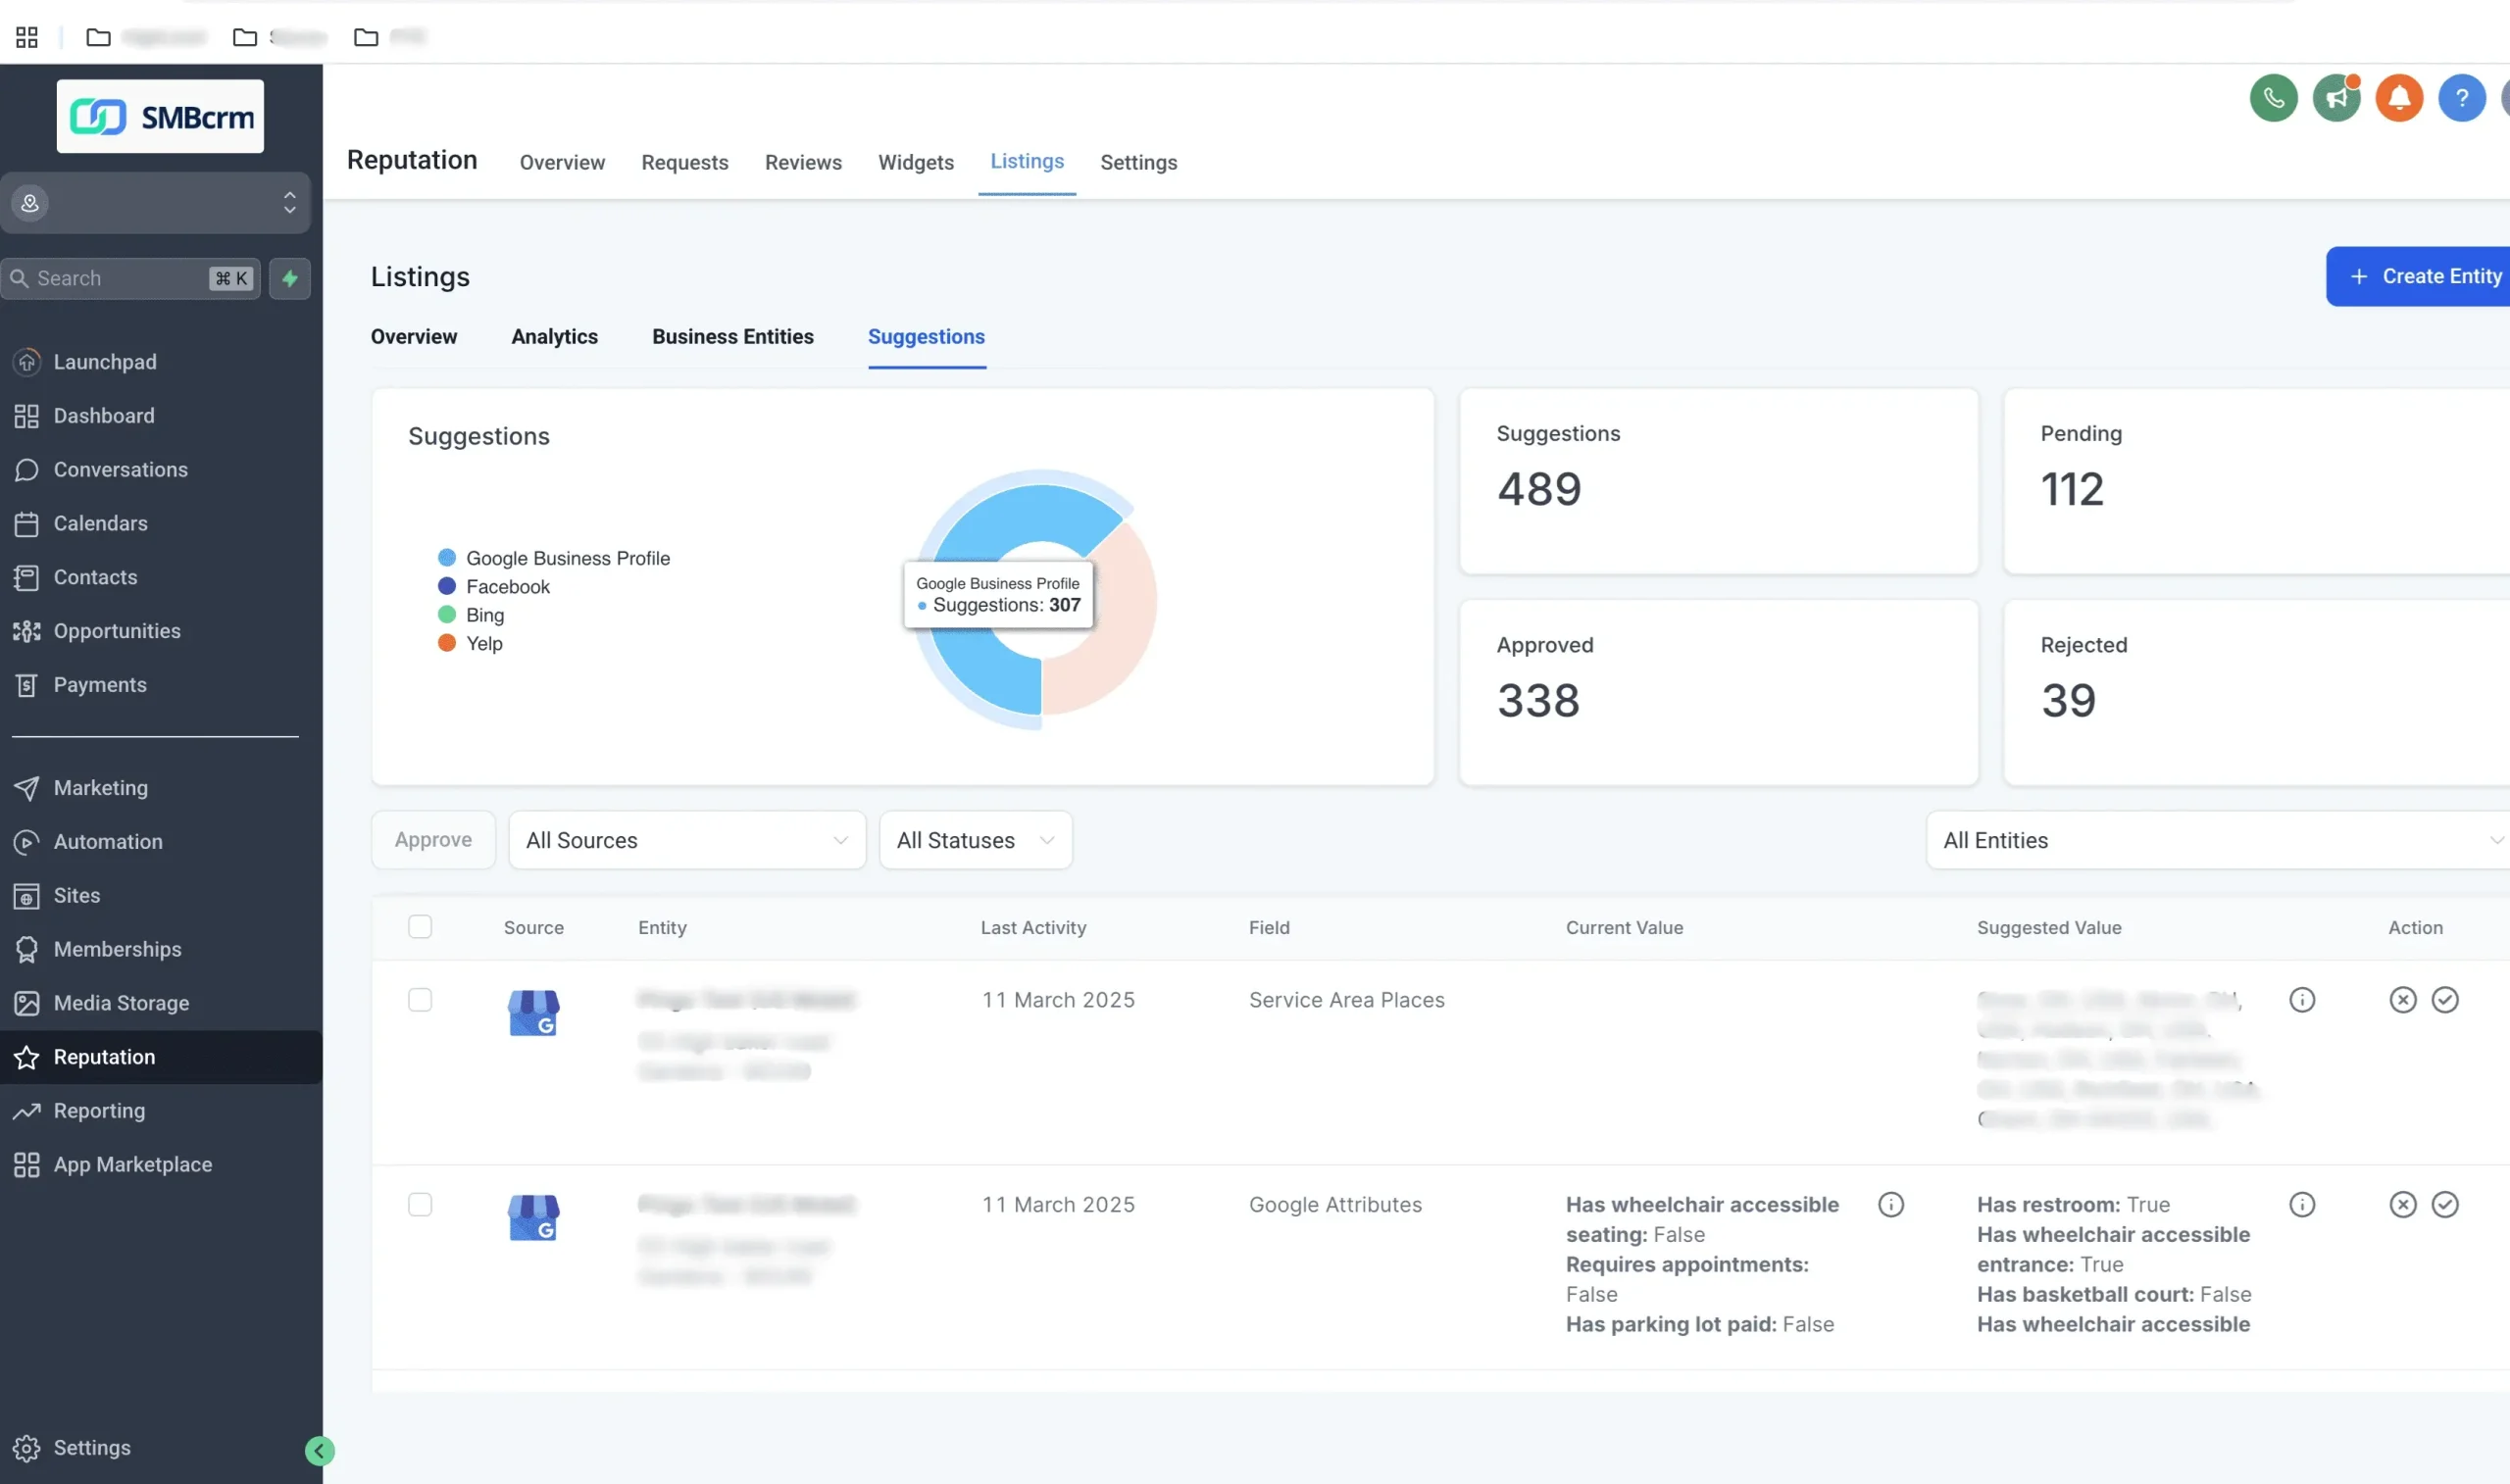Open Payments in the sidebar

click(x=100, y=685)
